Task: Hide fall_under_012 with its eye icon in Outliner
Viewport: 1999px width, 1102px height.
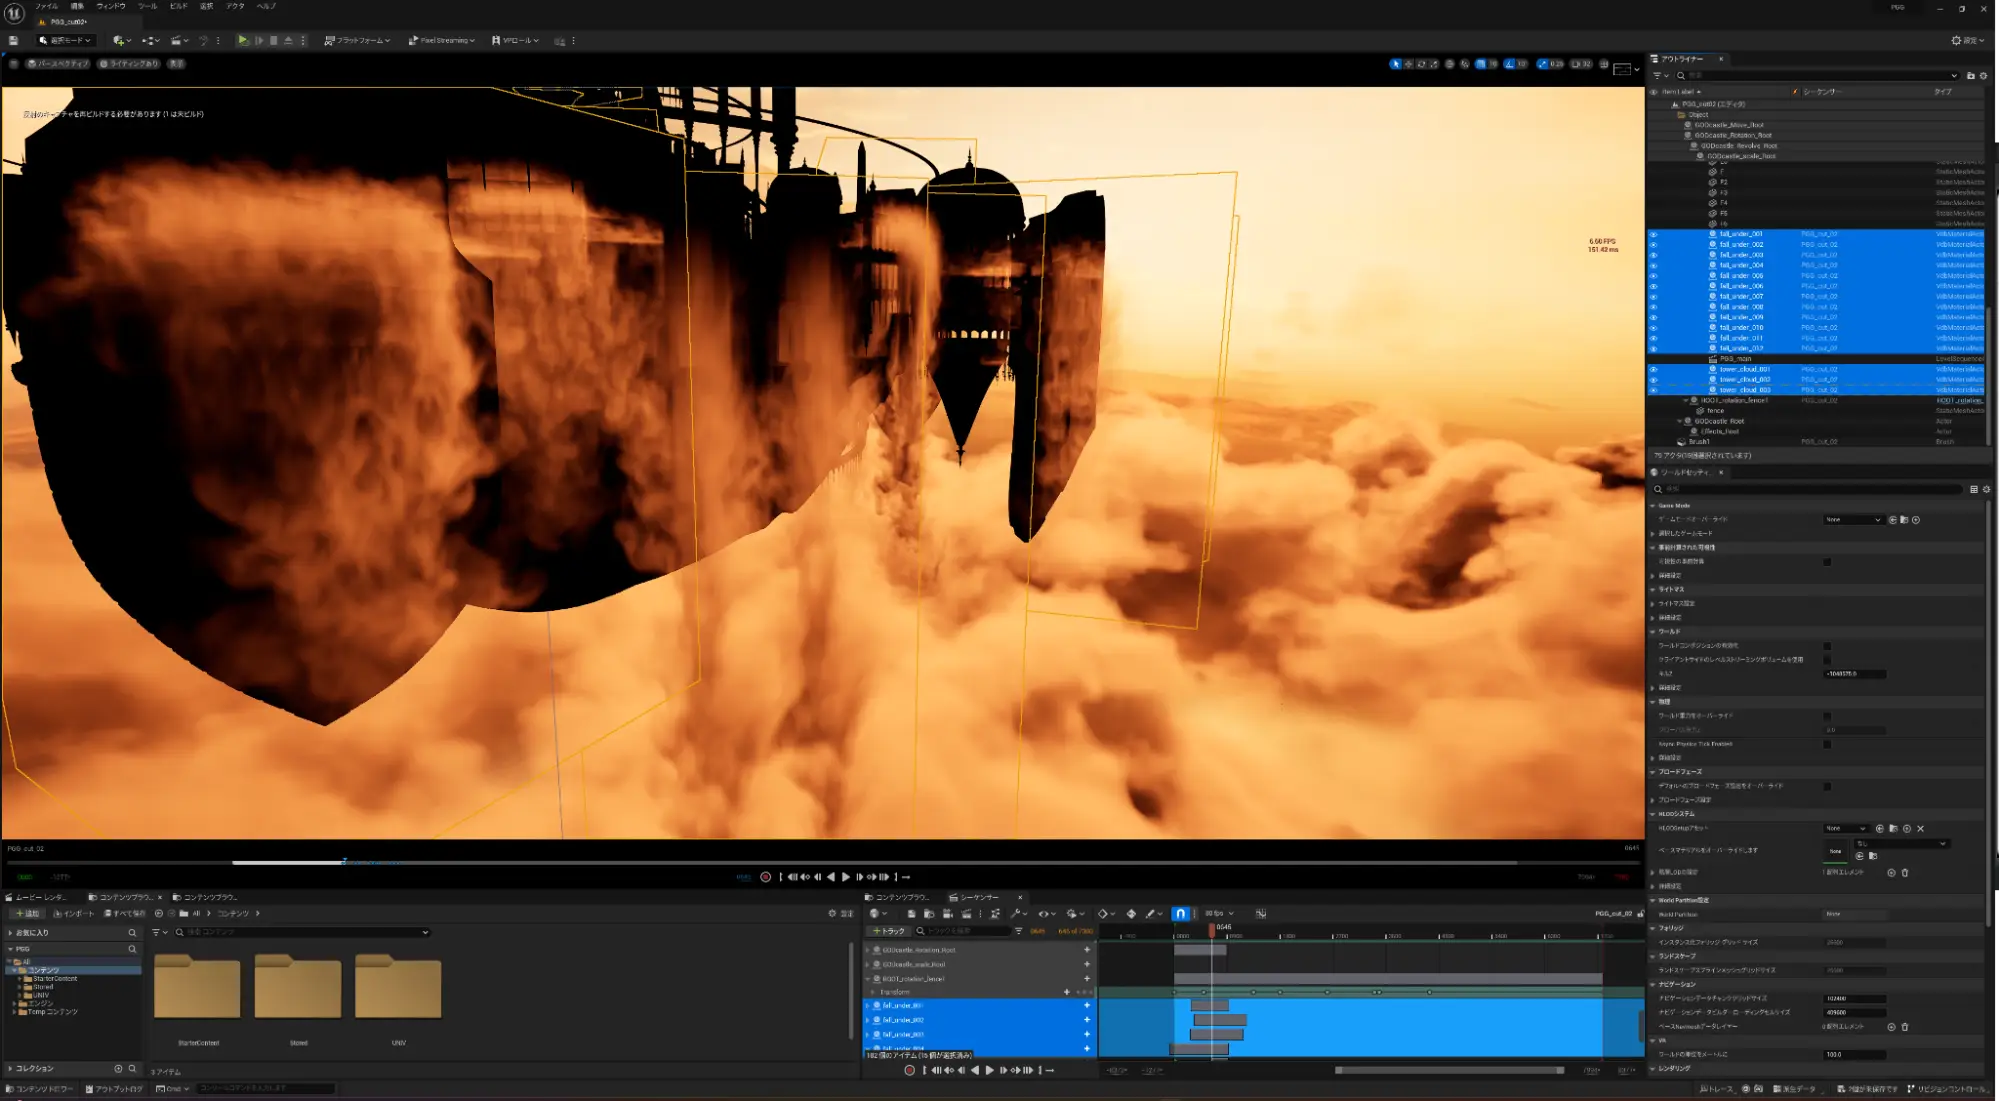Action: [x=1653, y=349]
